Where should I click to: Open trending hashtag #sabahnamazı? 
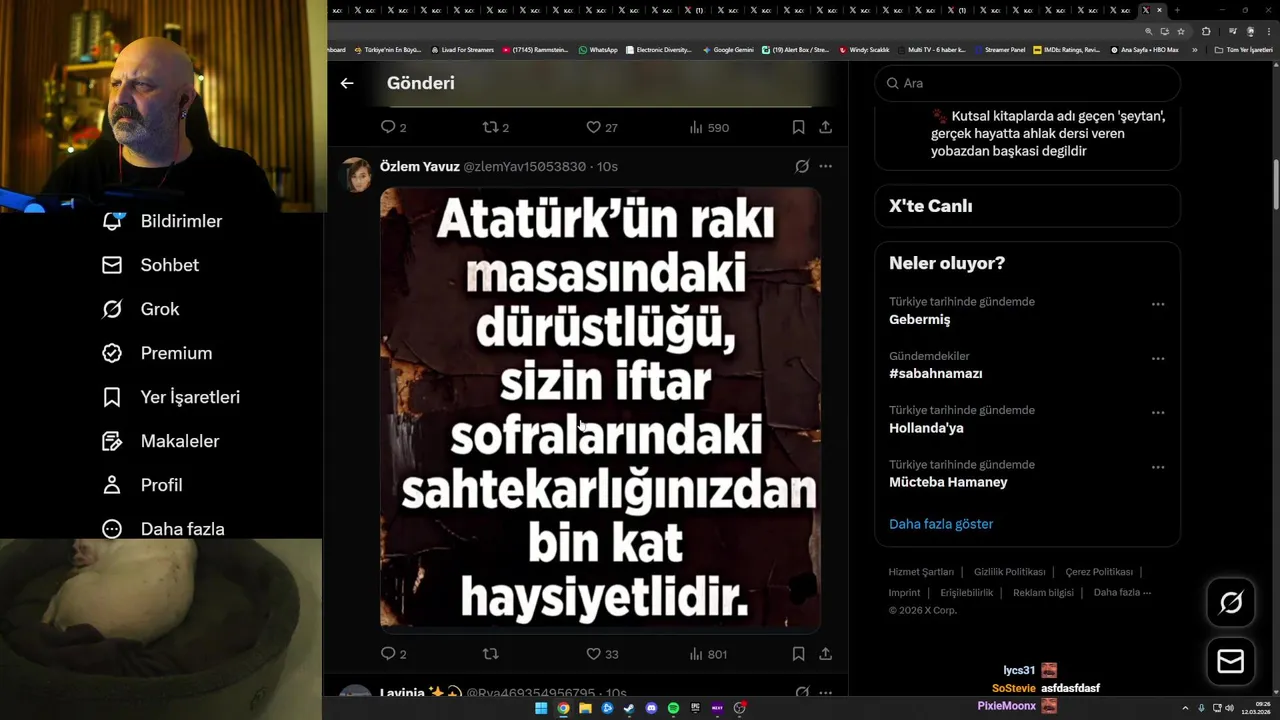pos(935,374)
